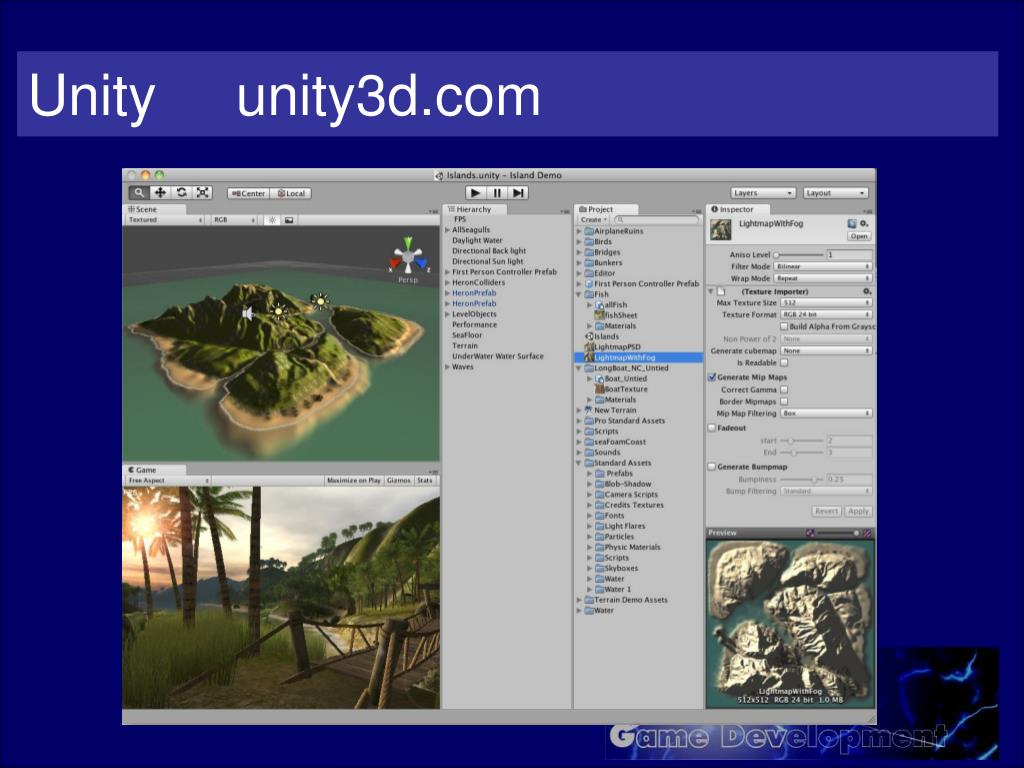Click the Apply button in Inspector

pos(858,511)
